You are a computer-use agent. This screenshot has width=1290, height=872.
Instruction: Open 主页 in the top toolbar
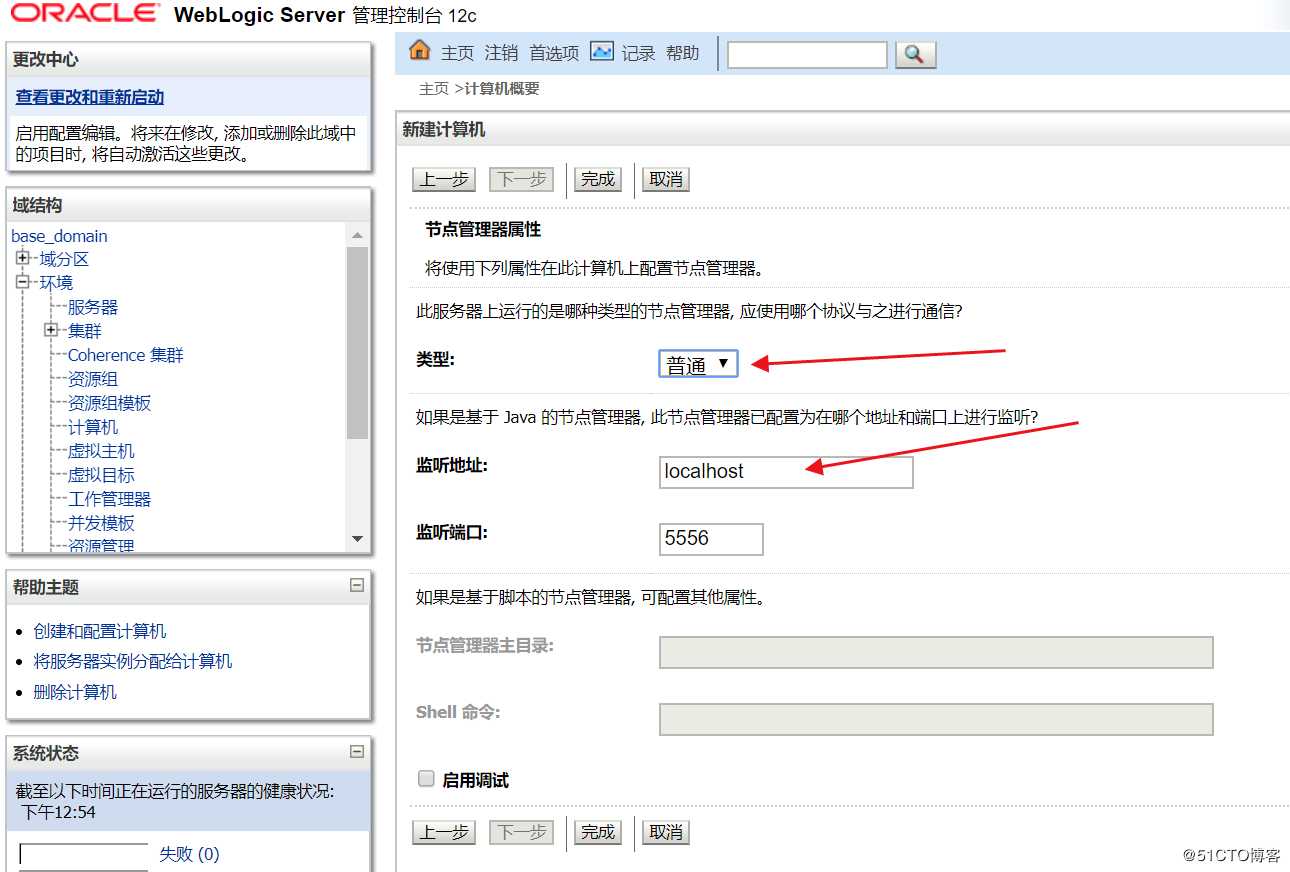457,53
